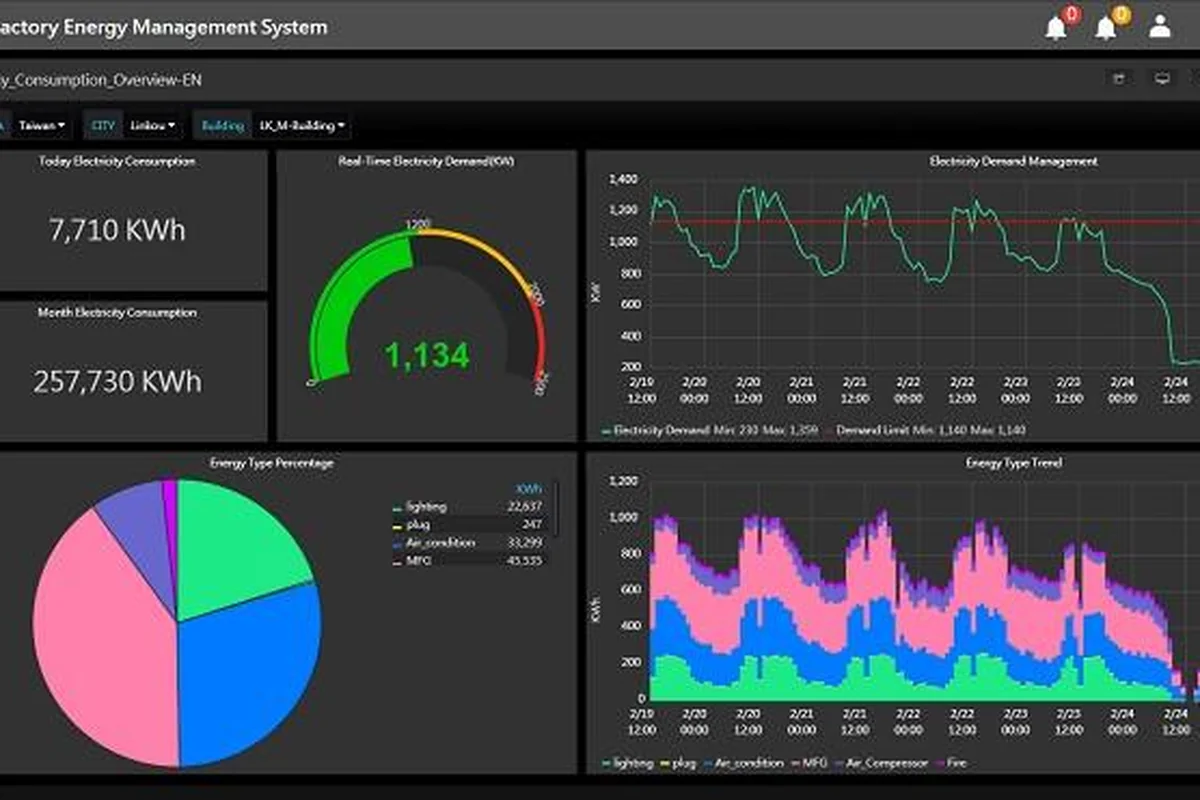Click the Real-Time Electricity Demand panel title
This screenshot has height=800, width=1200.
click(x=427, y=161)
